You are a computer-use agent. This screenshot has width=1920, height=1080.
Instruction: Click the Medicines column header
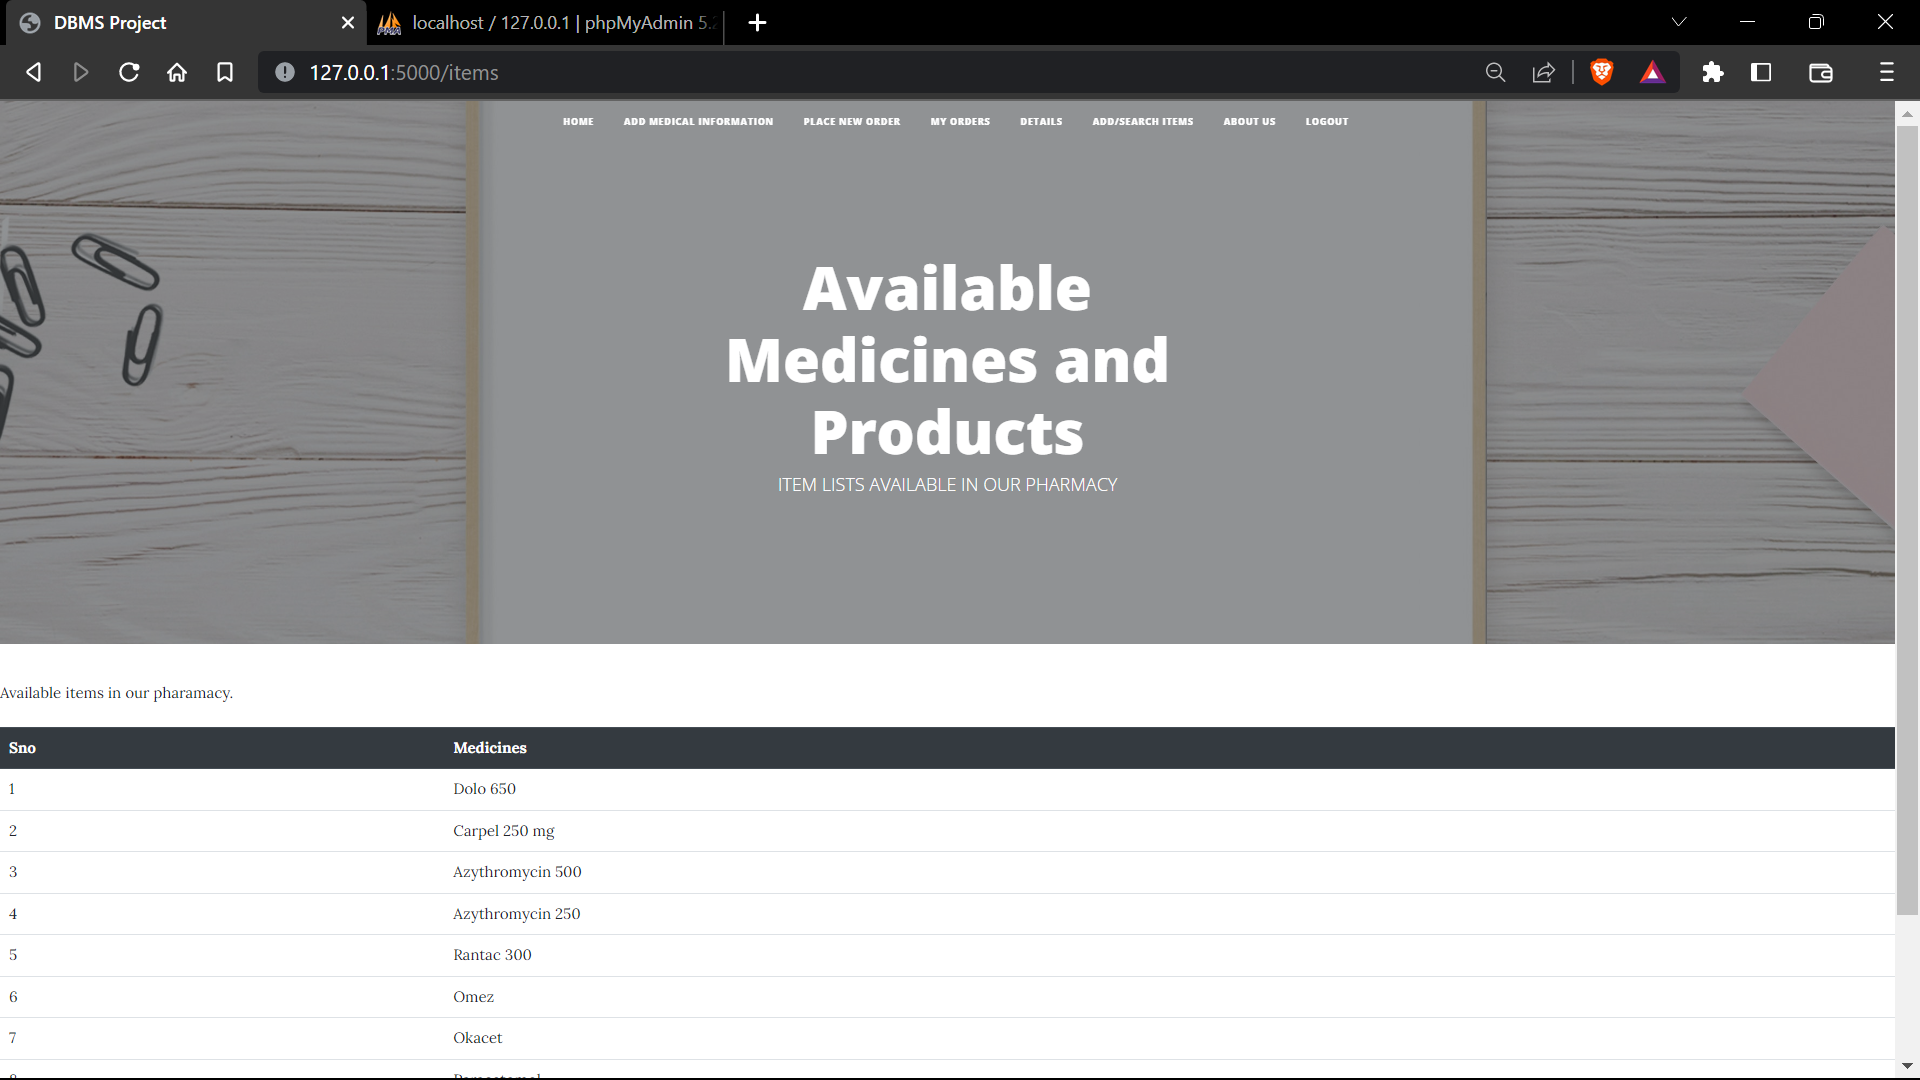click(x=490, y=748)
